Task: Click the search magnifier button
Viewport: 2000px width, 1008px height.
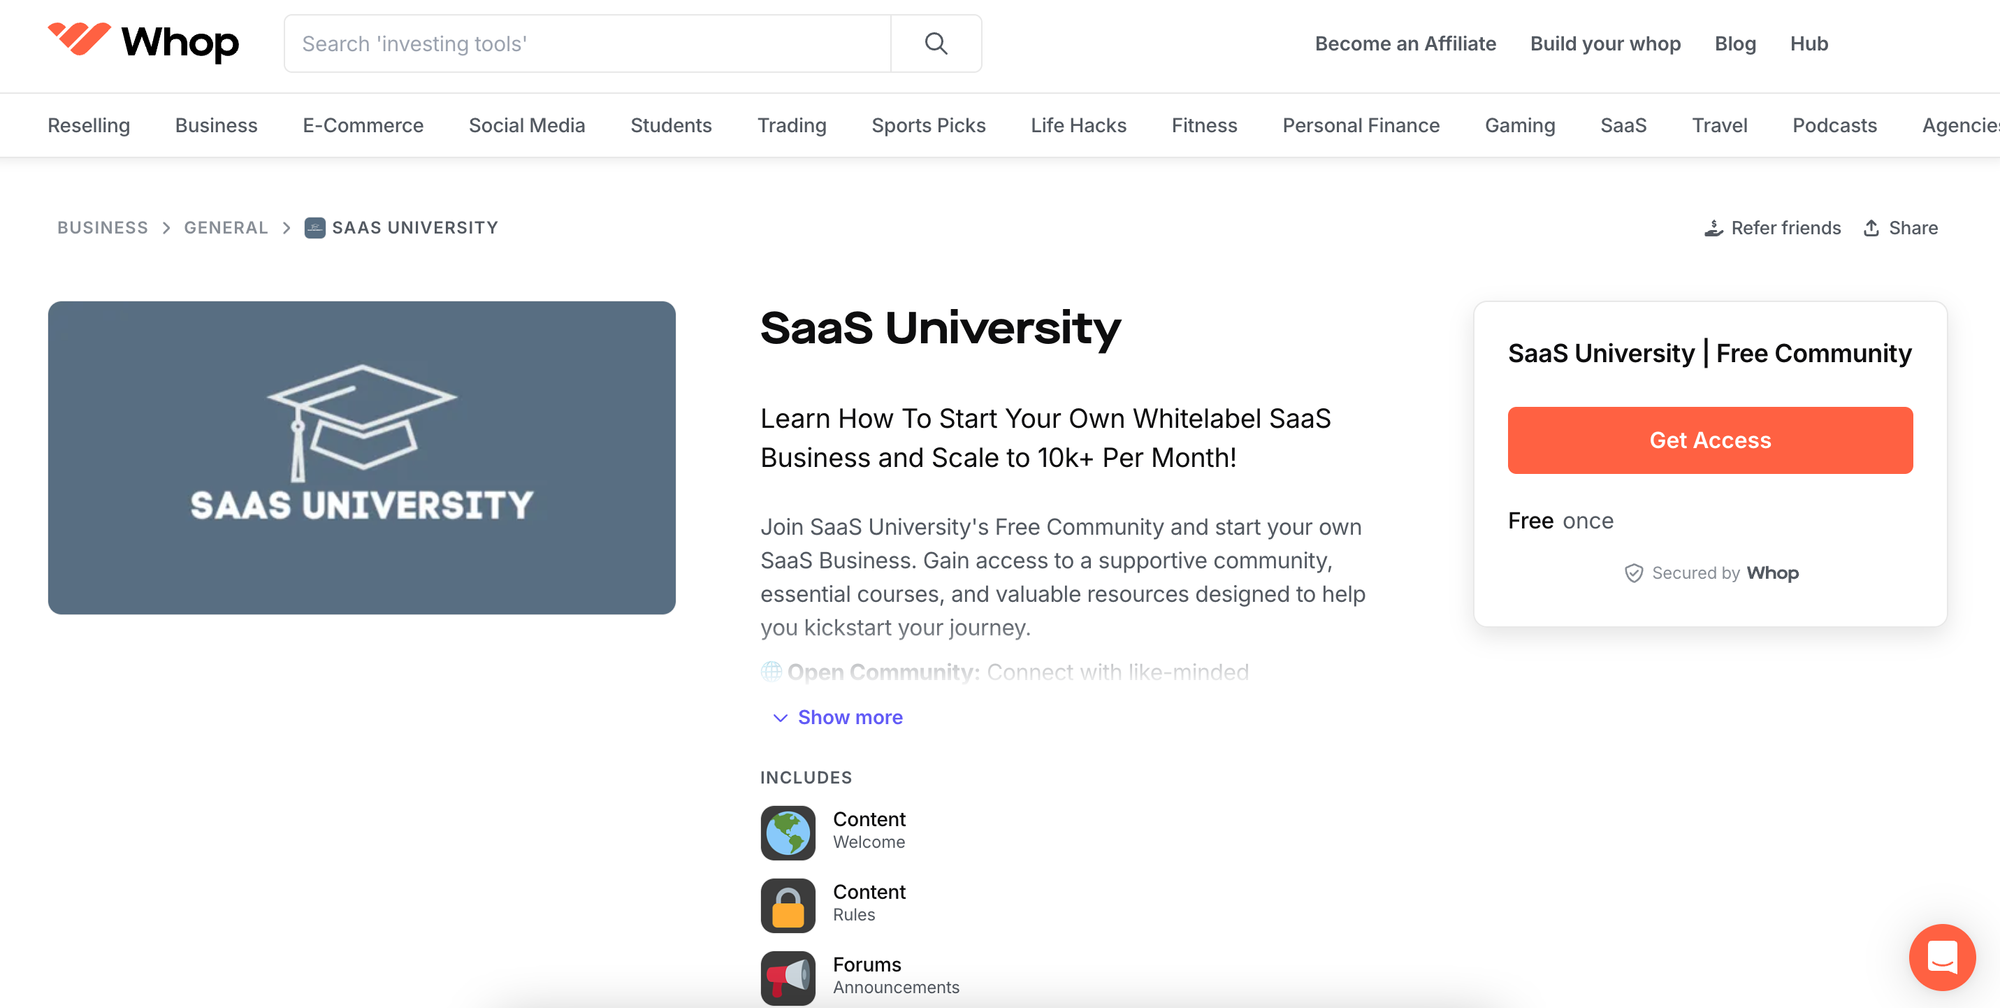Action: coord(936,44)
